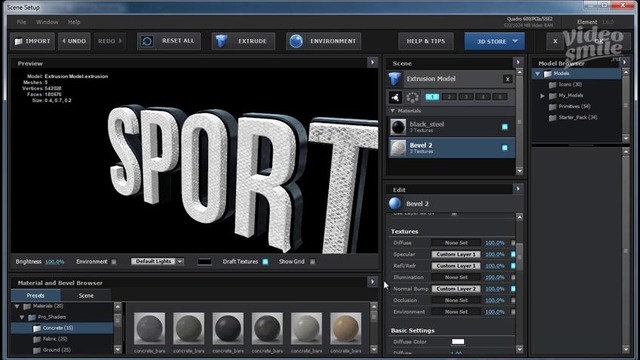Enable the Diffuse texture checkbox
This screenshot has height=360, width=640.
[x=513, y=243]
